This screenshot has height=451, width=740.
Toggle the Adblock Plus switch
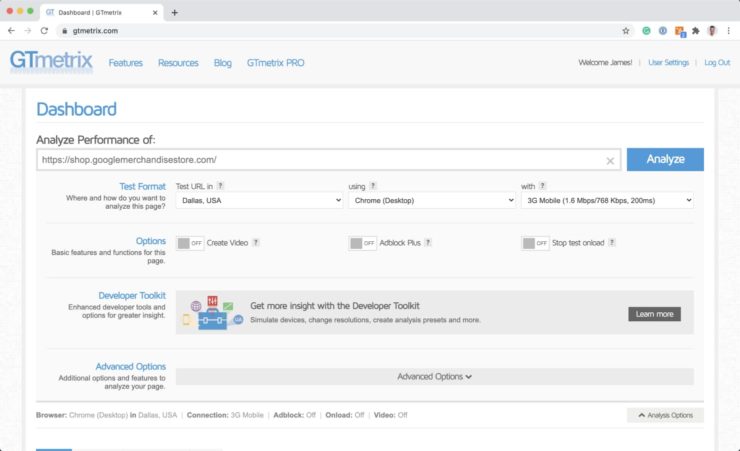(362, 243)
